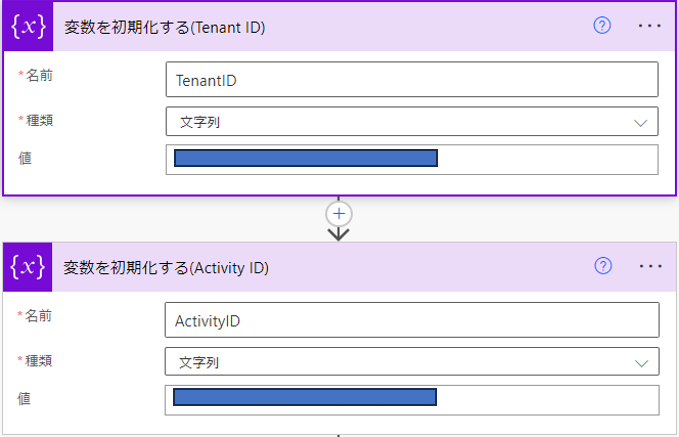Click the 値 field in Tenant ID action
The width and height of the screenshot is (679, 437).
coord(412,159)
